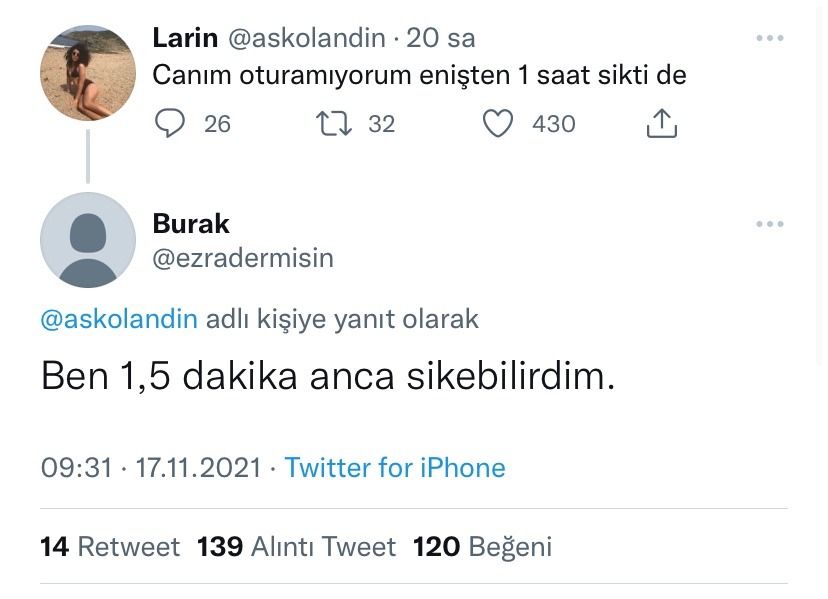Click the 430 like count on Larin's tweet
The height and width of the screenshot is (599, 828).
coord(553,124)
